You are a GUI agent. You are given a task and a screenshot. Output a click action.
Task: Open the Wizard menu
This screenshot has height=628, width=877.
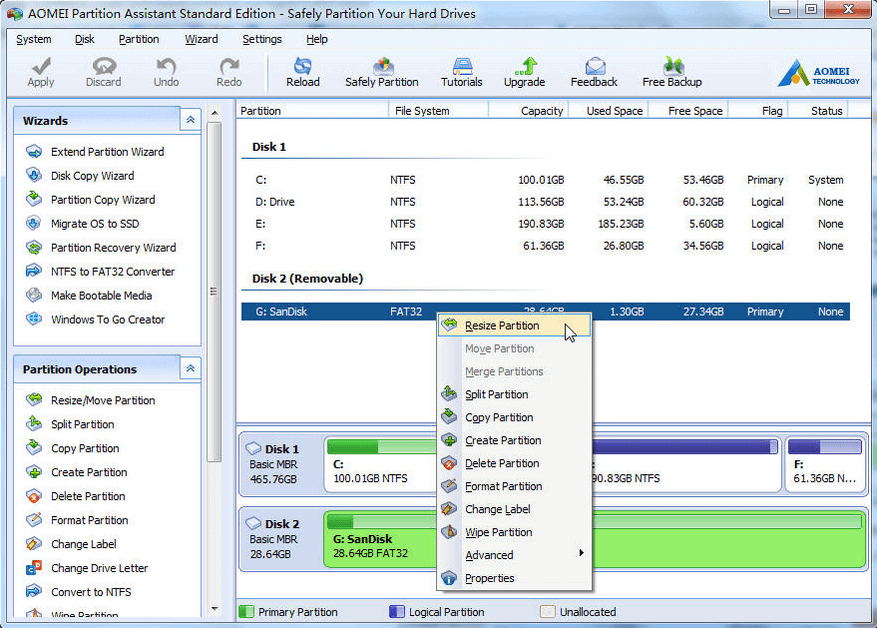(201, 39)
